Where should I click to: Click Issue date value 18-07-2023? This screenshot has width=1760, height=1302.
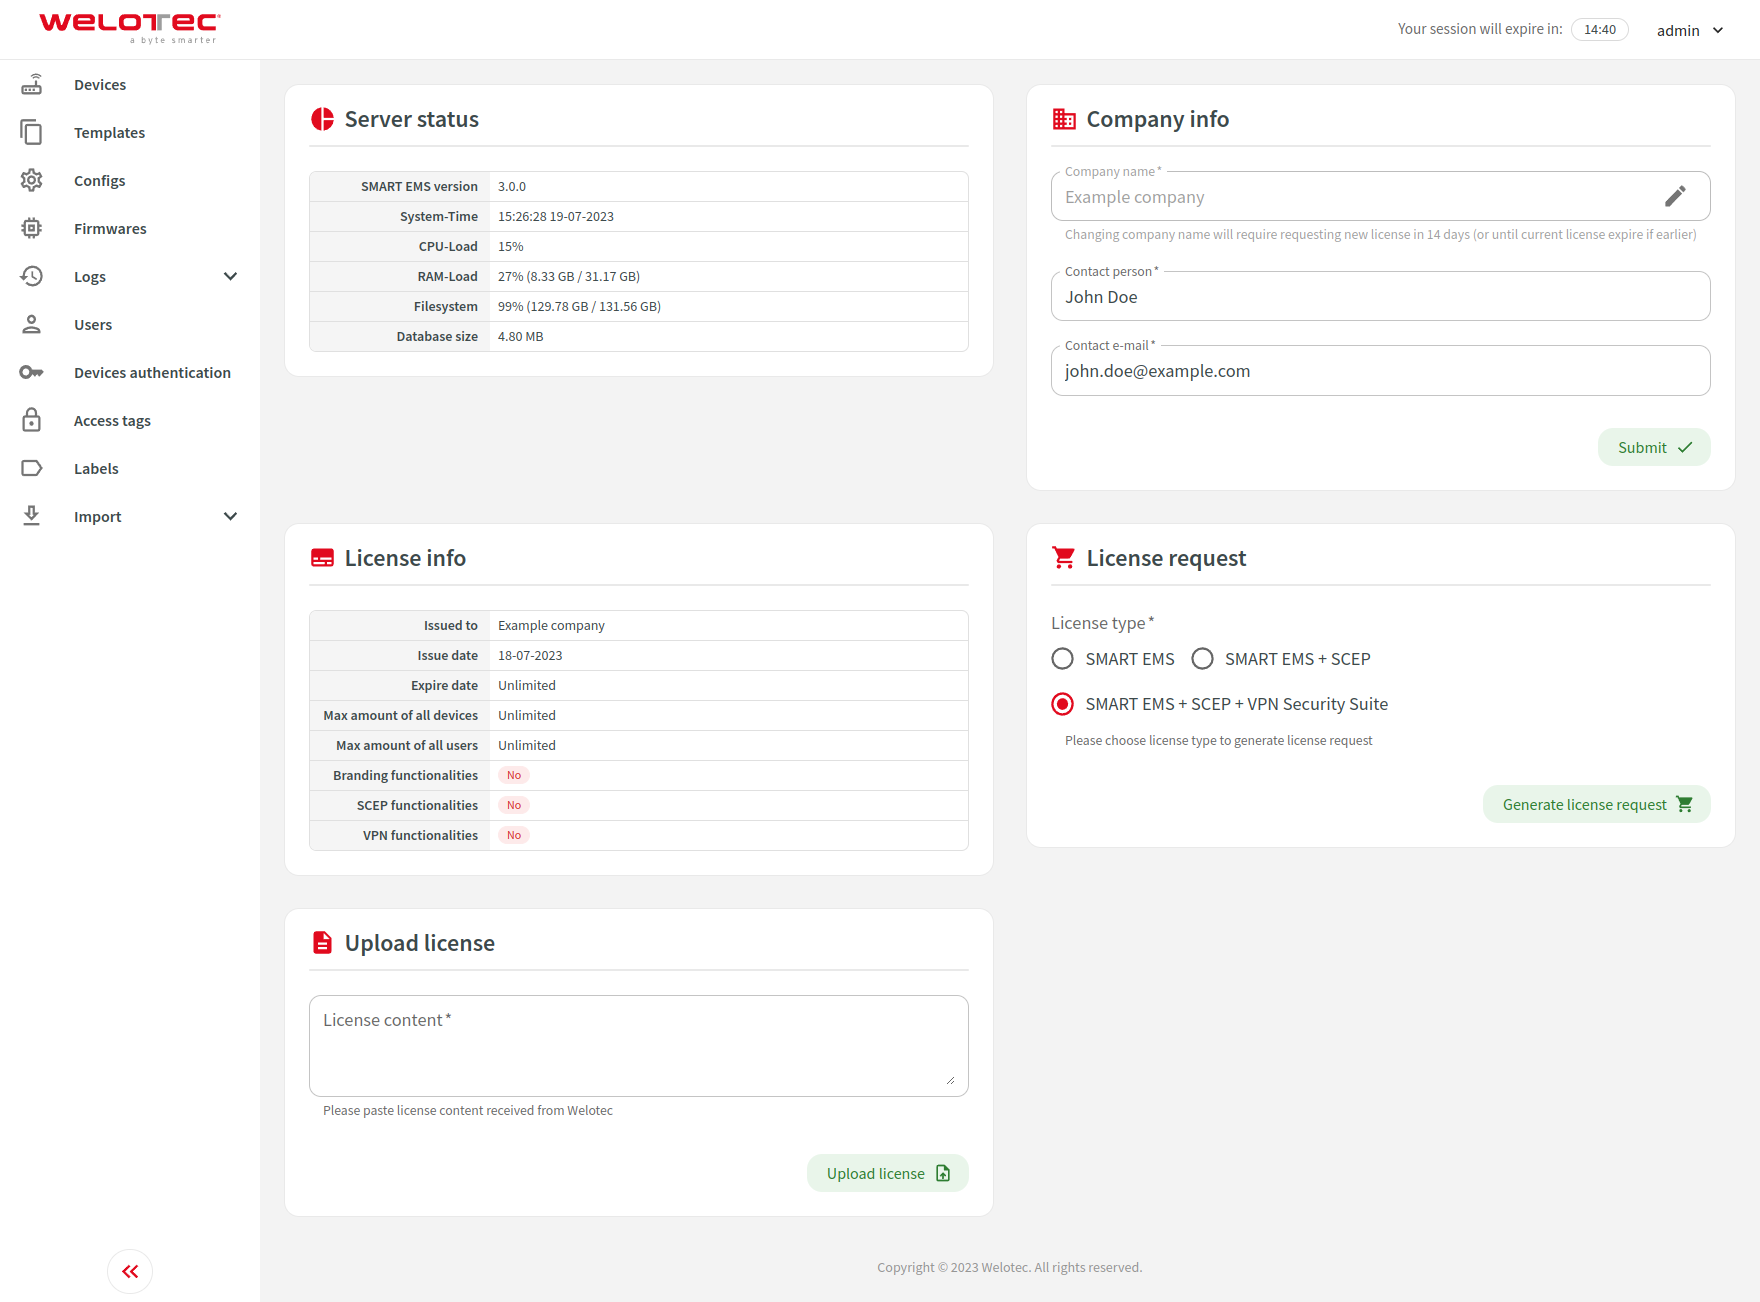[530, 656]
